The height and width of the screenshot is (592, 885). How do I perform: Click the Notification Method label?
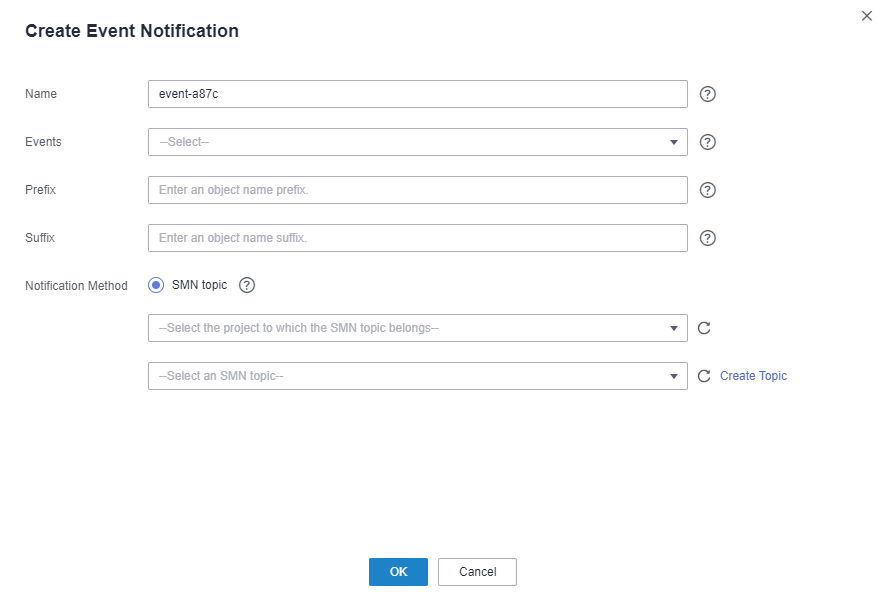click(x=76, y=286)
